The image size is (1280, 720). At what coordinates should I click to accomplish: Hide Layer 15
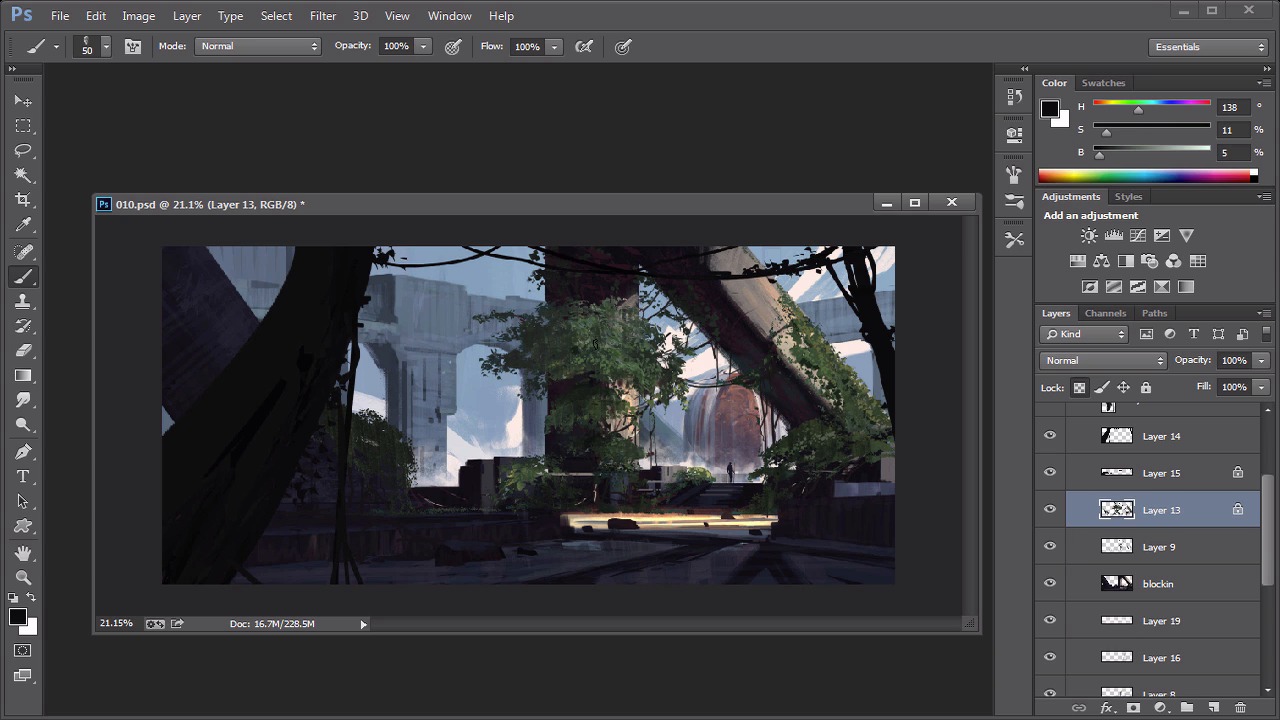pyautogui.click(x=1050, y=473)
